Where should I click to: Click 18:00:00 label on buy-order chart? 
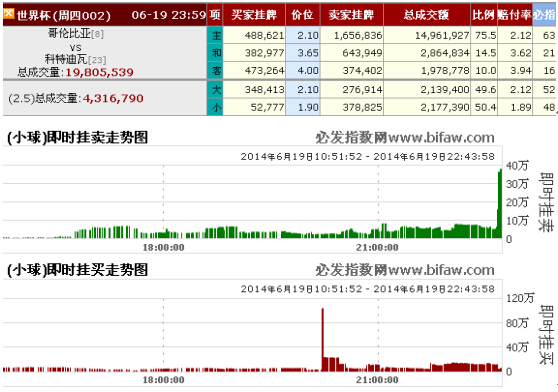163,380
